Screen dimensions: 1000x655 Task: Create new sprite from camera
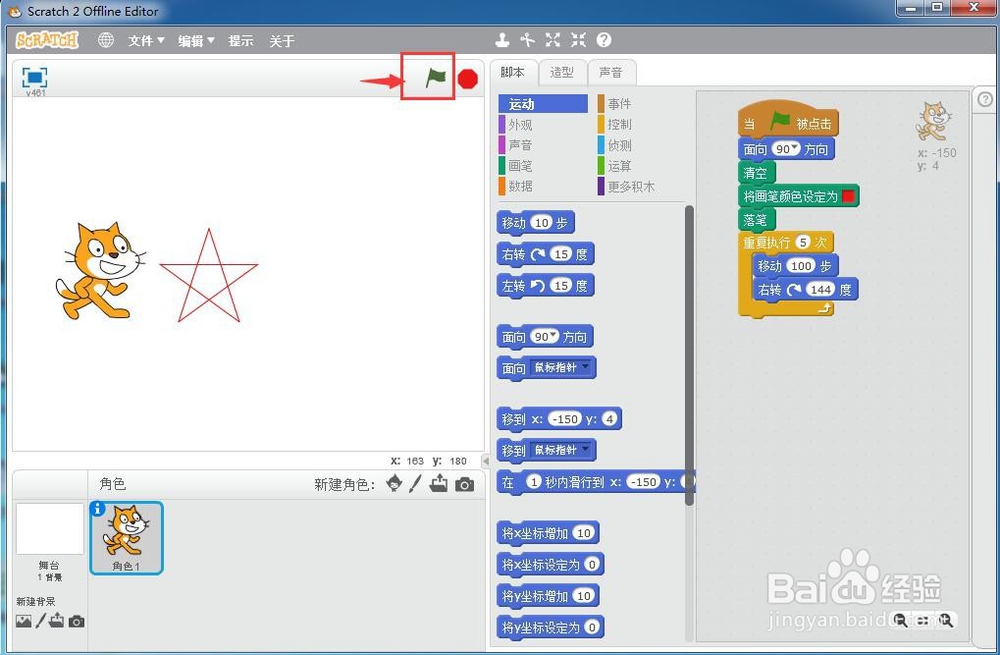464,485
